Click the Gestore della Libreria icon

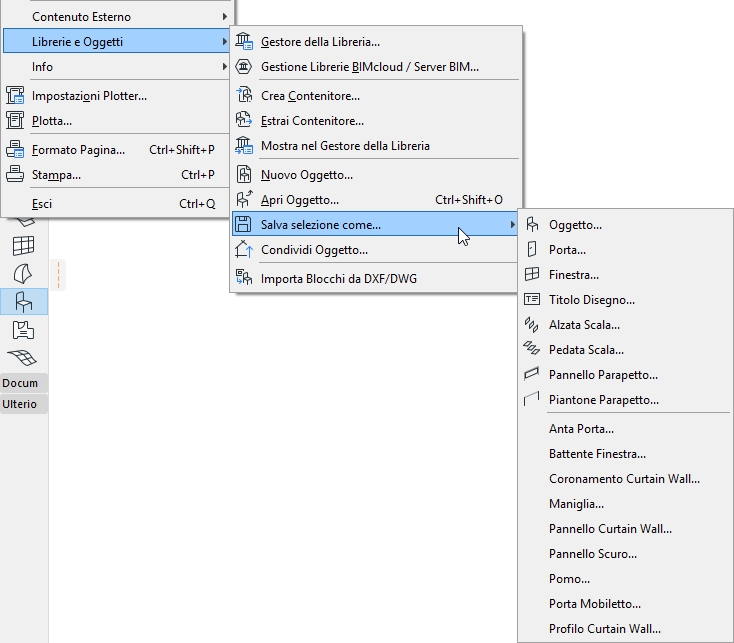tap(243, 42)
